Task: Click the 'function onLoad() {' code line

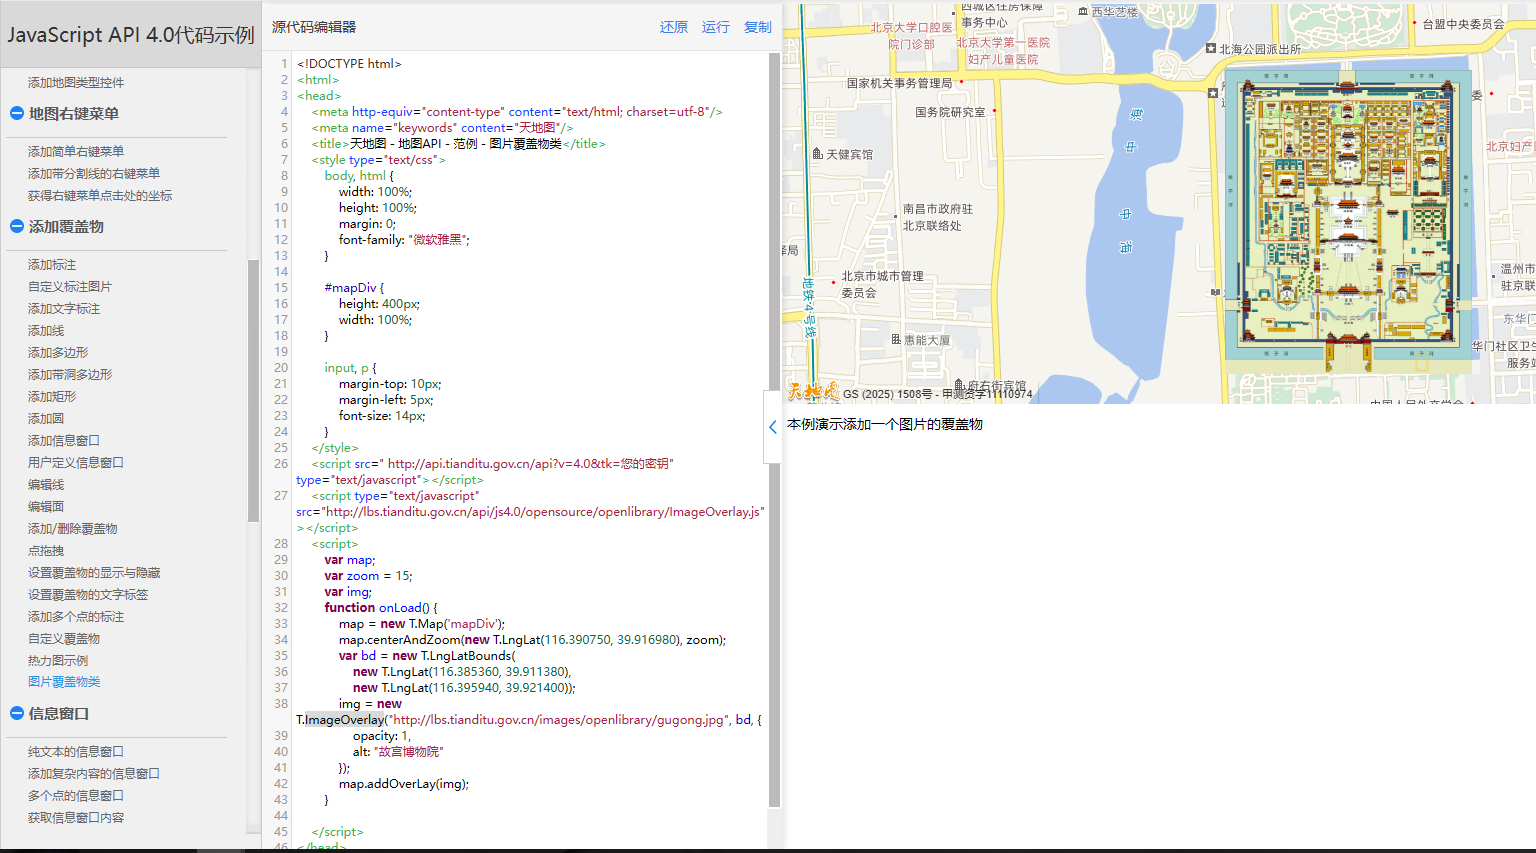Action: (381, 608)
